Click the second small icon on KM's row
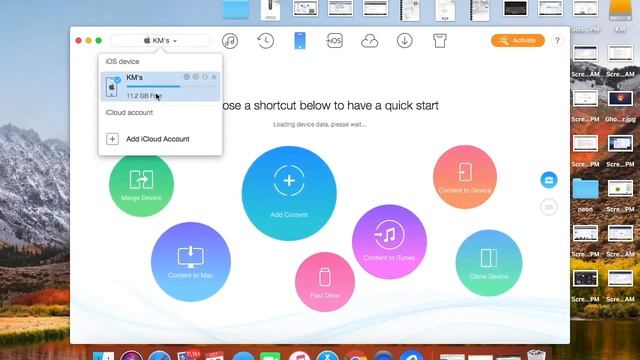Viewport: 640px width, 360px height. coord(196,77)
